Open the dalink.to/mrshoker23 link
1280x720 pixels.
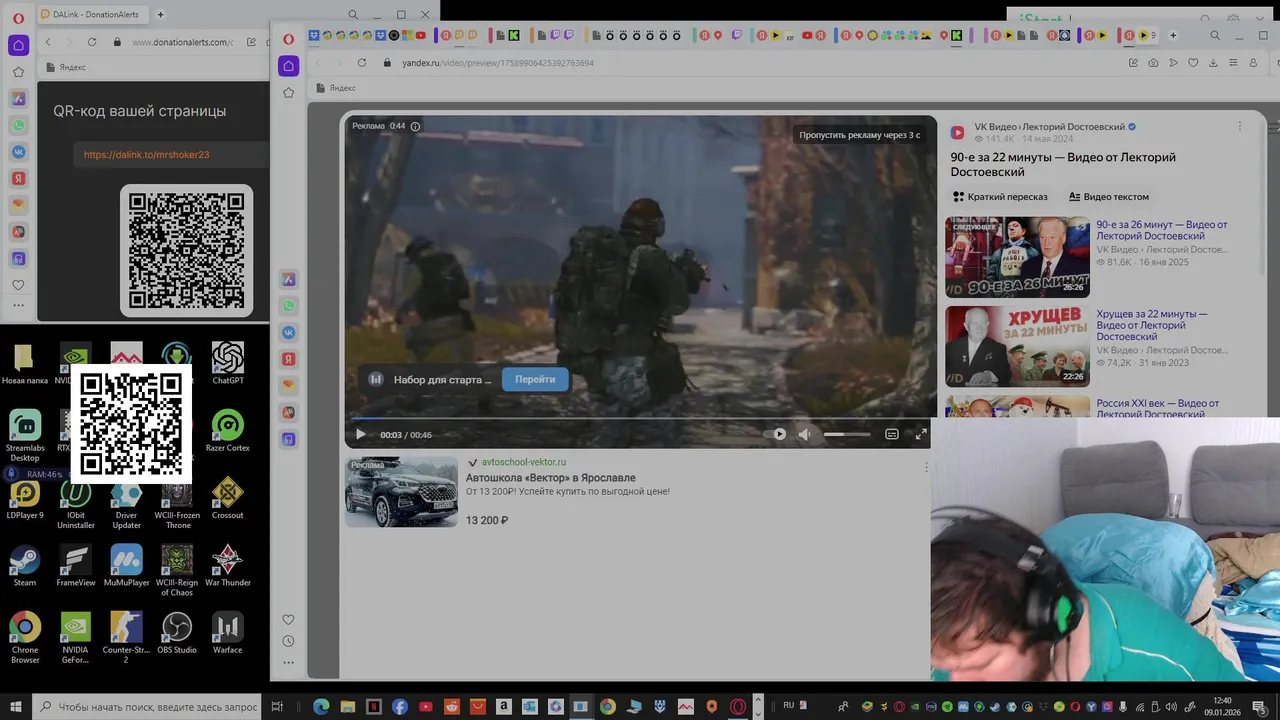tap(146, 155)
